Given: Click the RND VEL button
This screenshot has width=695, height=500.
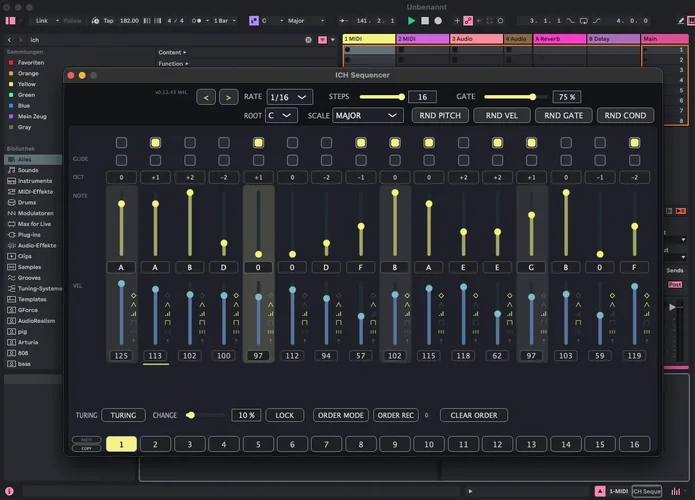Looking at the screenshot, I should click(x=502, y=116).
